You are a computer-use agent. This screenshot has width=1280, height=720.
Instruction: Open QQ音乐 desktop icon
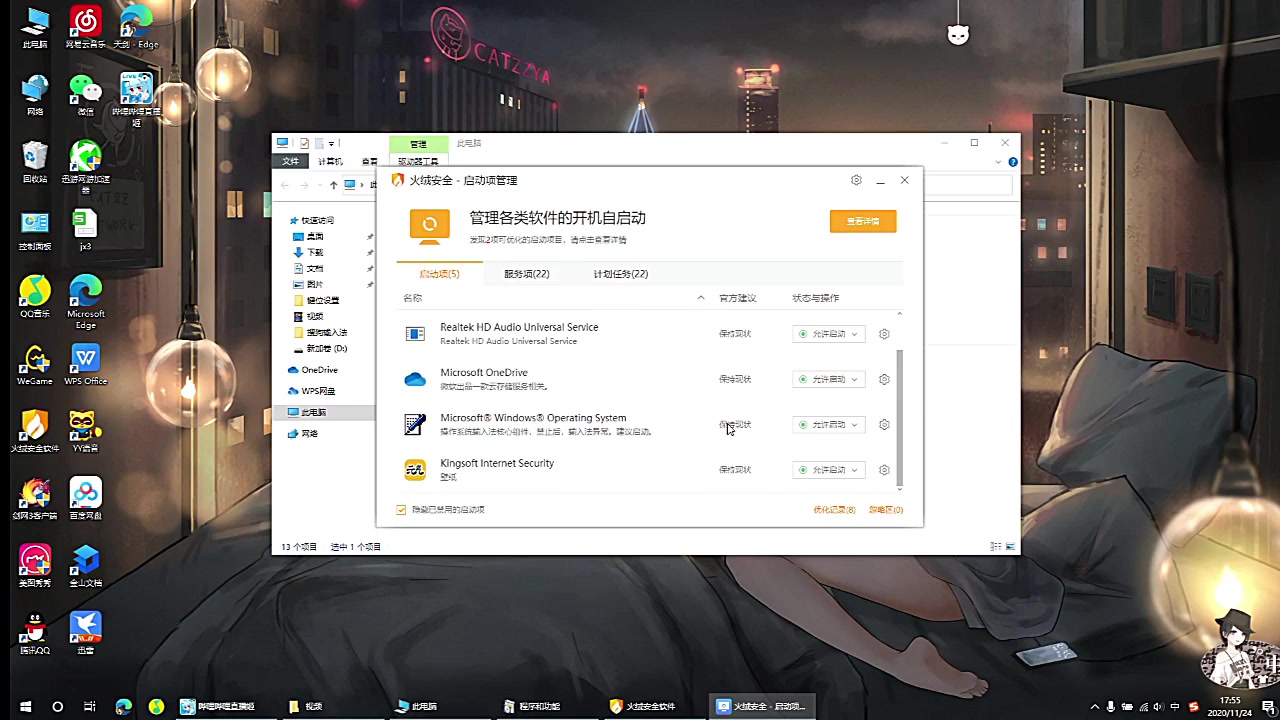(35, 296)
